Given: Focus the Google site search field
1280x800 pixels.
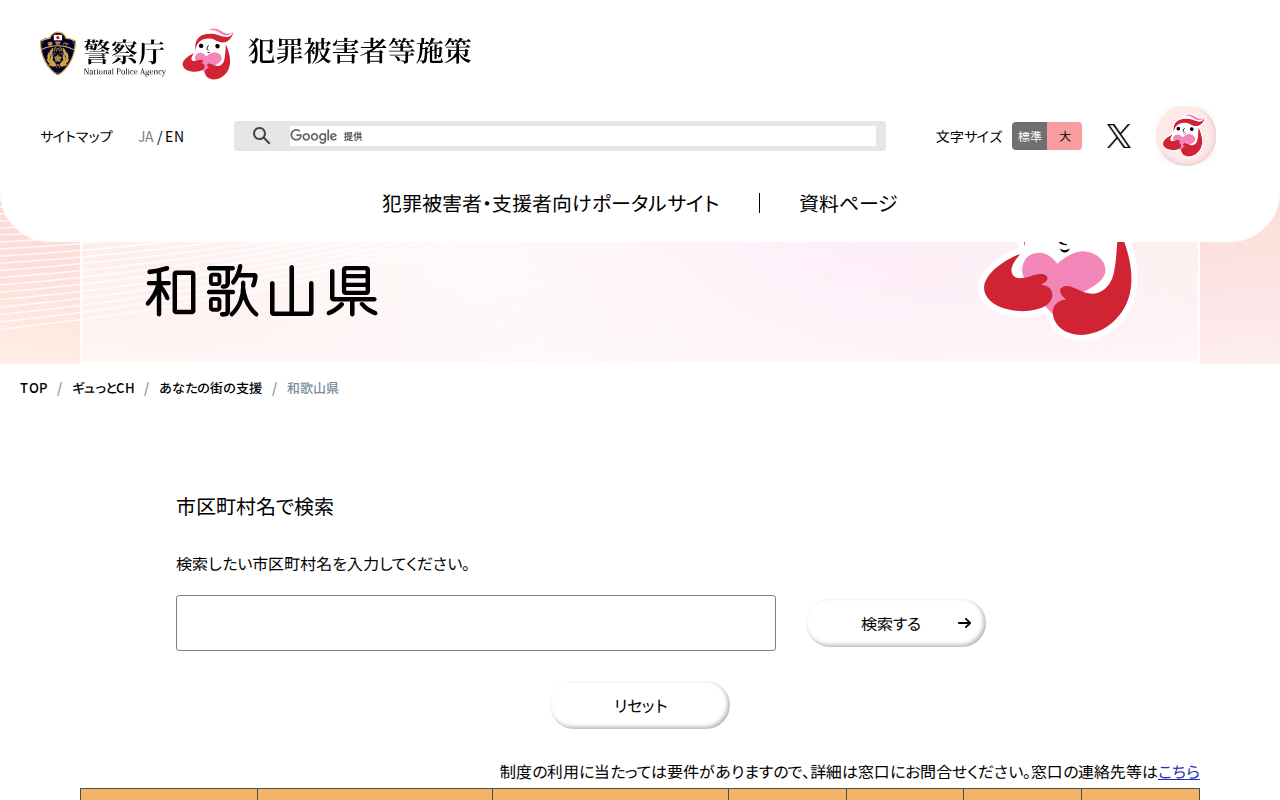Looking at the screenshot, I should click(x=582, y=136).
